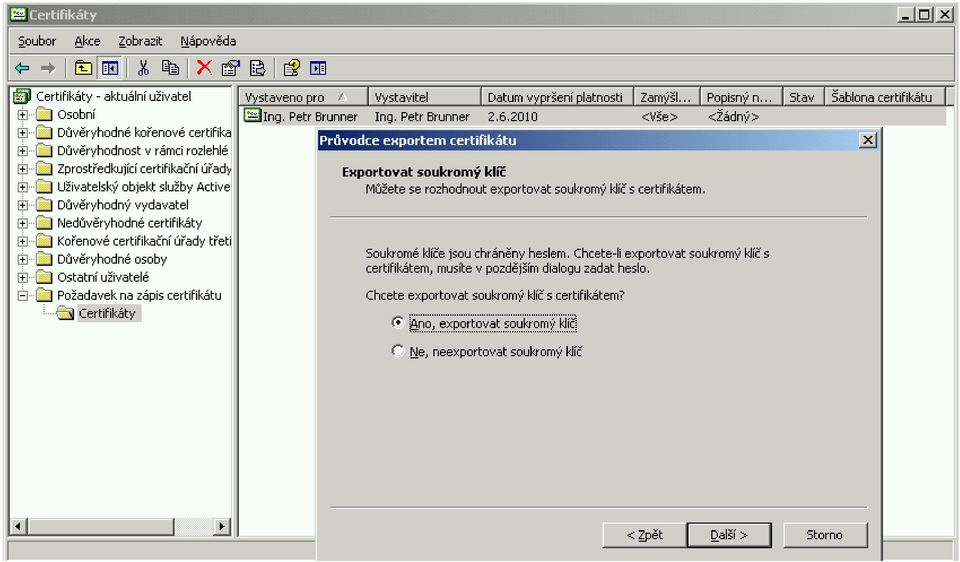Expand Důvěryhodnost v rámci rozlehlé node
The height and width of the screenshot is (562, 960).
point(23,151)
